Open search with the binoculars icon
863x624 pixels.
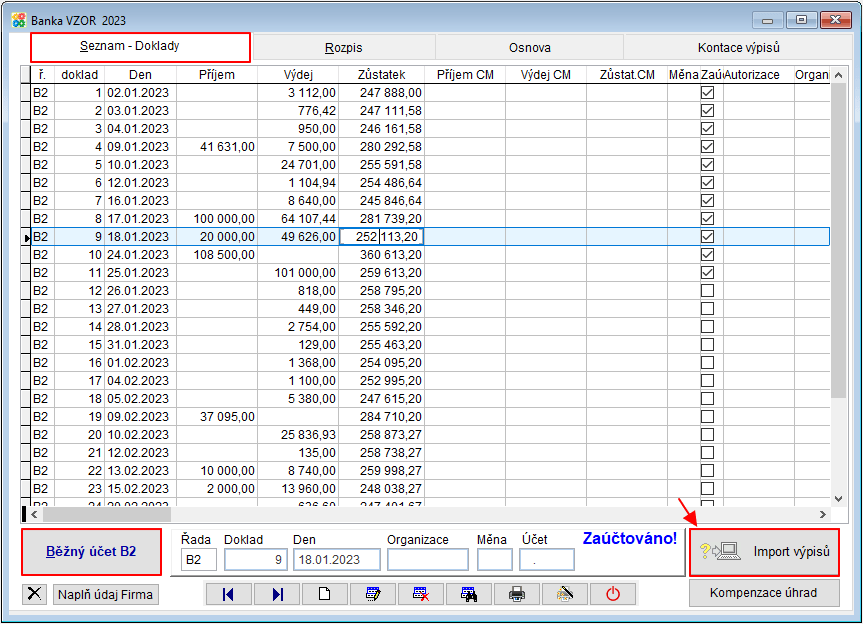(469, 594)
